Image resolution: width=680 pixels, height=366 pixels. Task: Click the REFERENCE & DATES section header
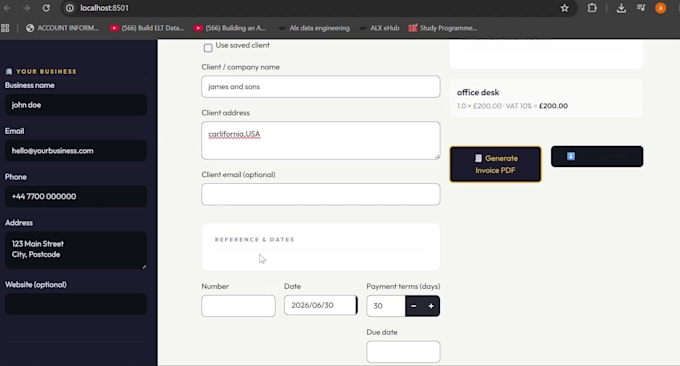click(x=255, y=239)
